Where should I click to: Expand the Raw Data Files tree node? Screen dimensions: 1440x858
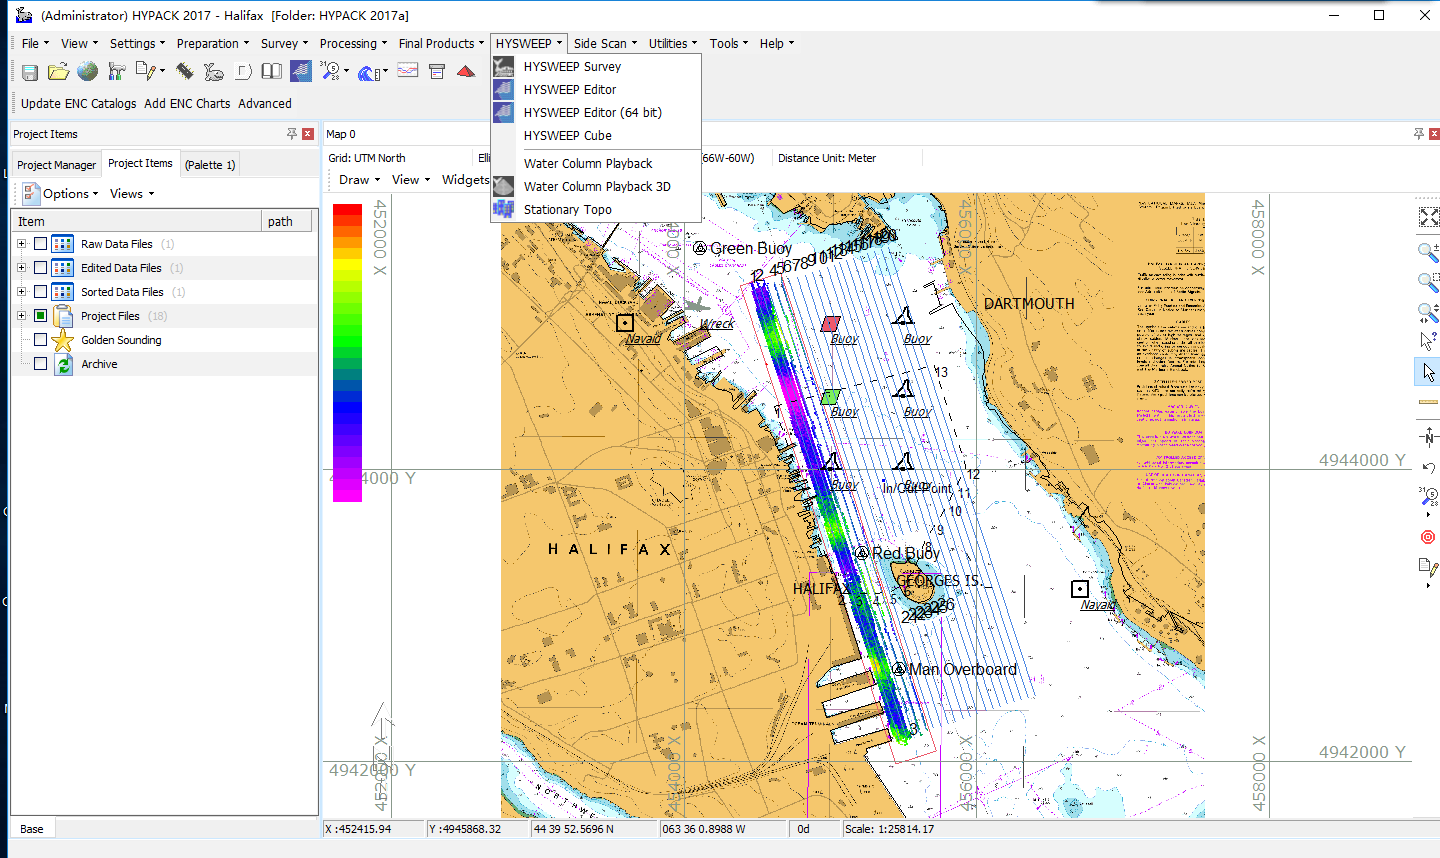(21, 244)
